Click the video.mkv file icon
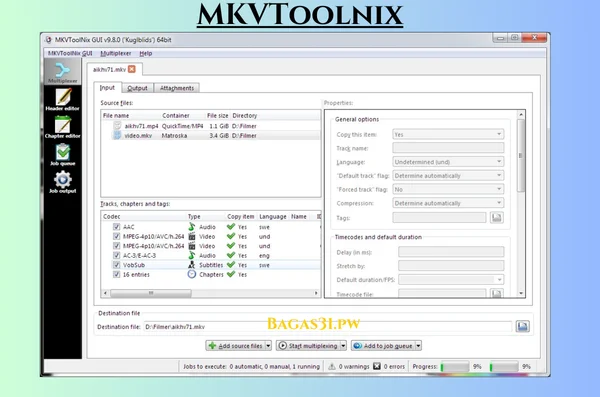The image size is (600, 397). tap(117, 135)
